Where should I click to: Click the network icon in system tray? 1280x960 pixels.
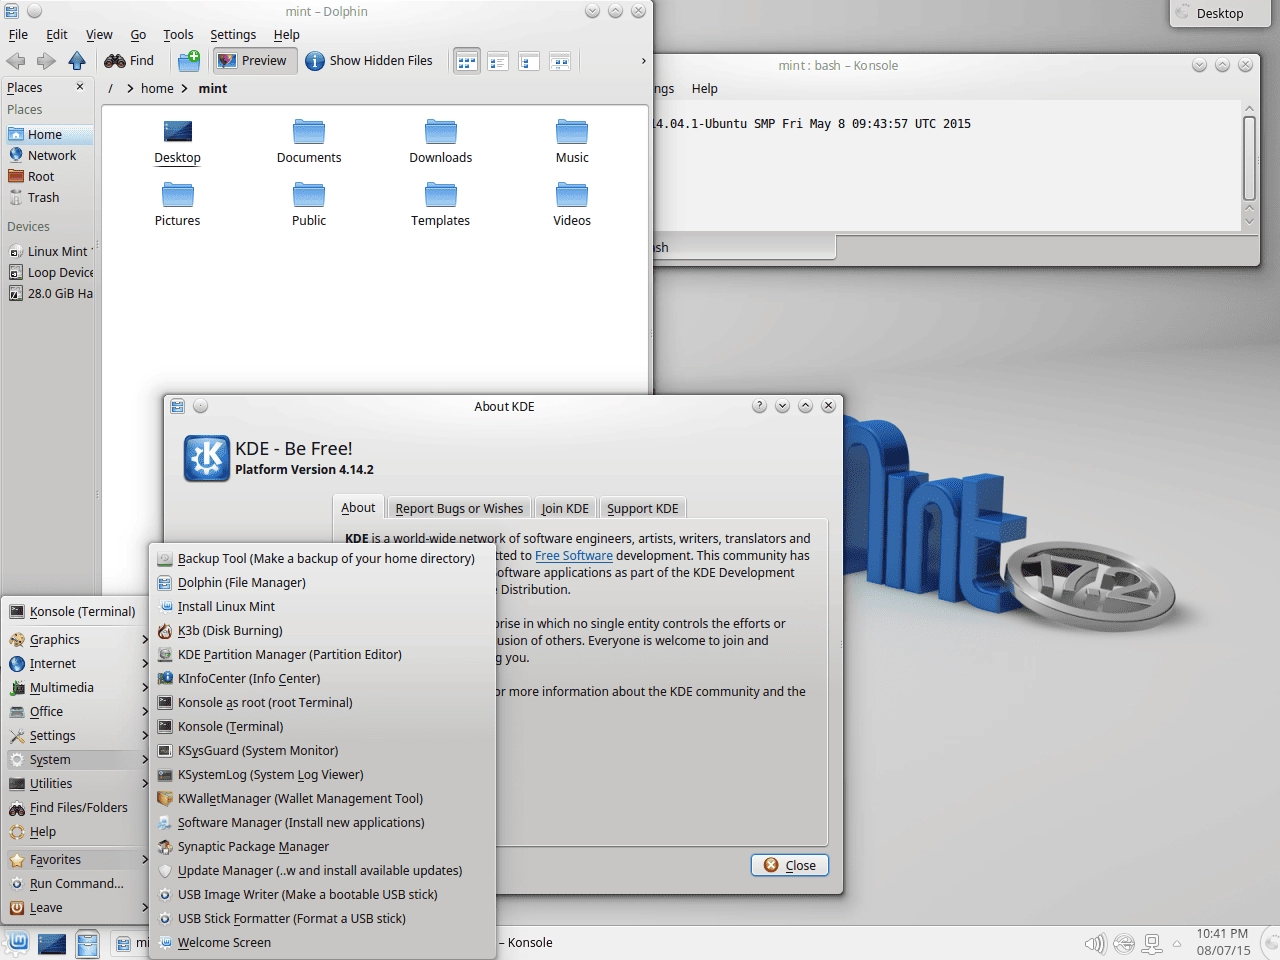click(x=1152, y=943)
